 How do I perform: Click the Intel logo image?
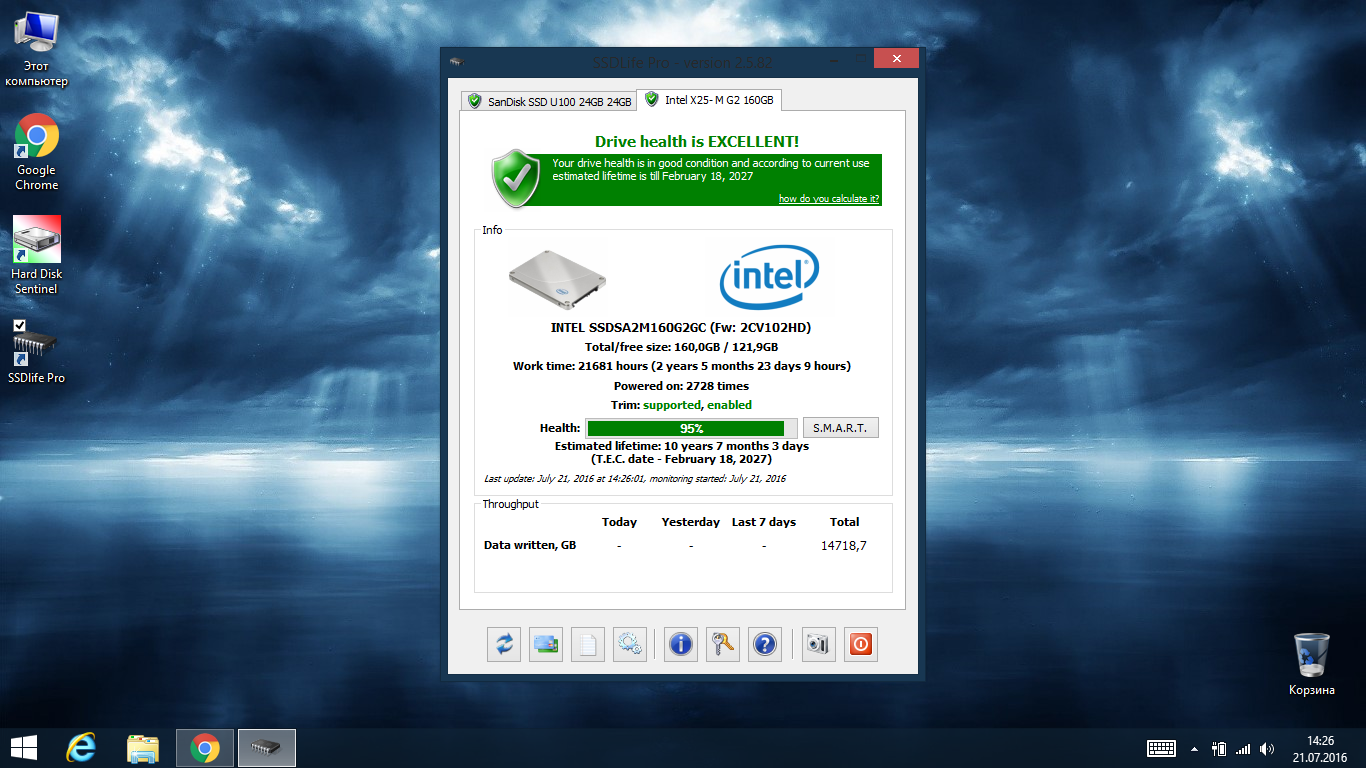click(769, 277)
